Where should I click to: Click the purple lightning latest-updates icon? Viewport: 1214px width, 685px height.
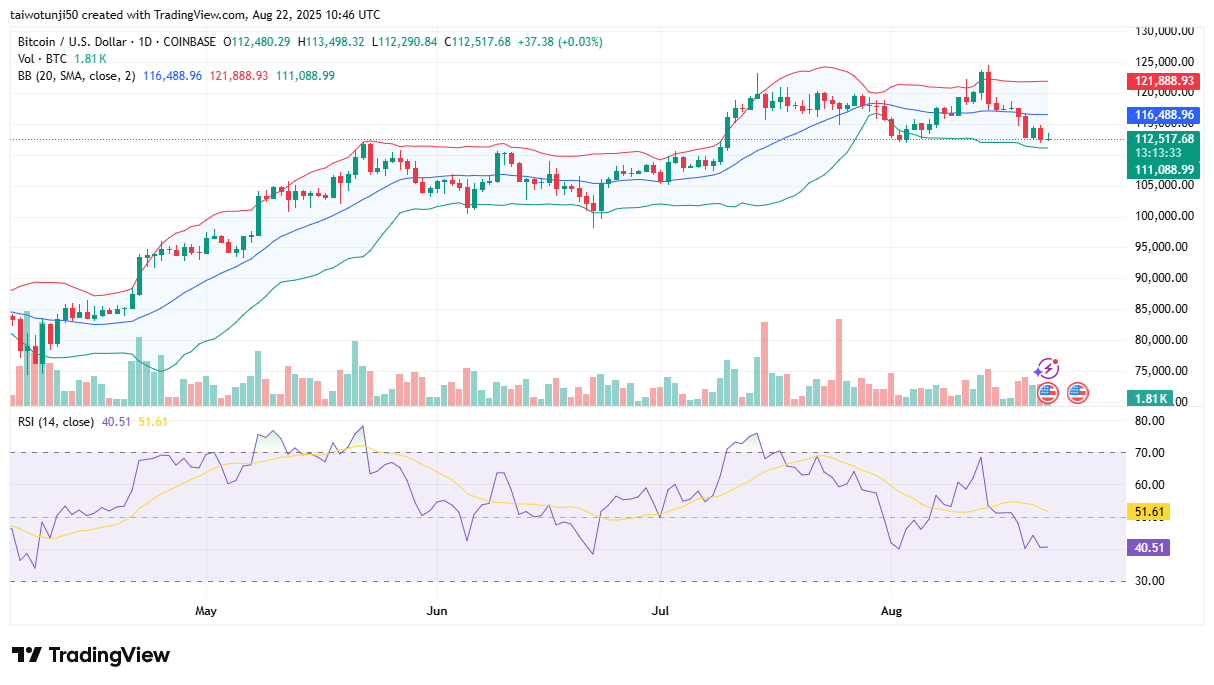click(x=1047, y=369)
